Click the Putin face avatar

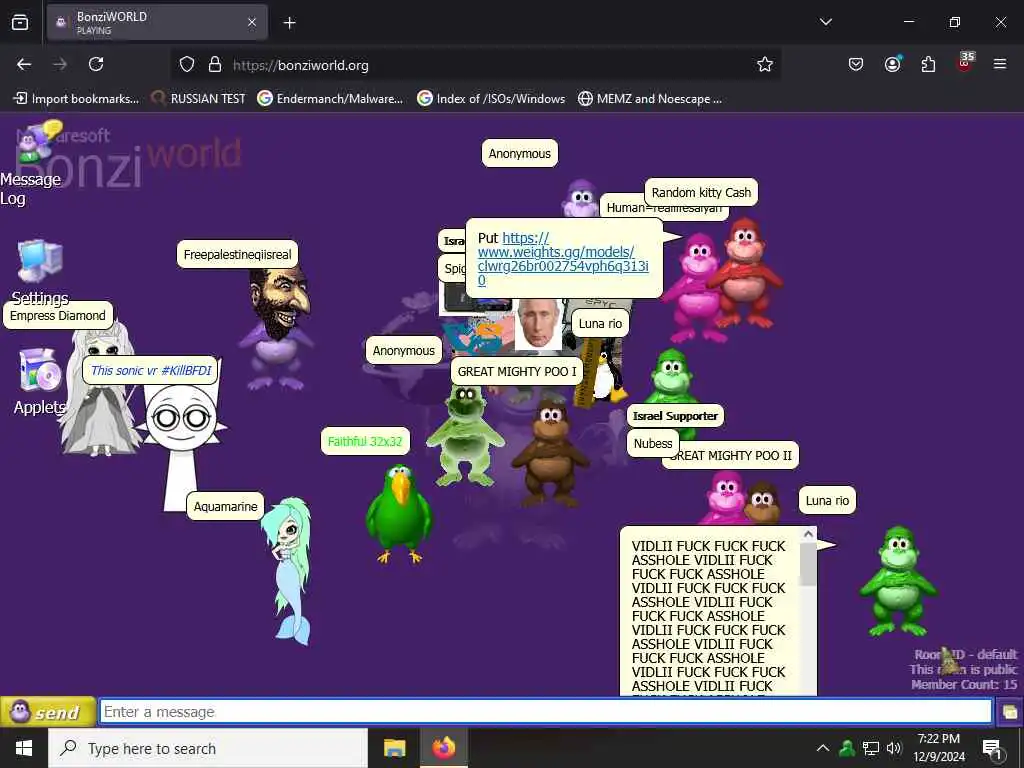pyautogui.click(x=537, y=323)
